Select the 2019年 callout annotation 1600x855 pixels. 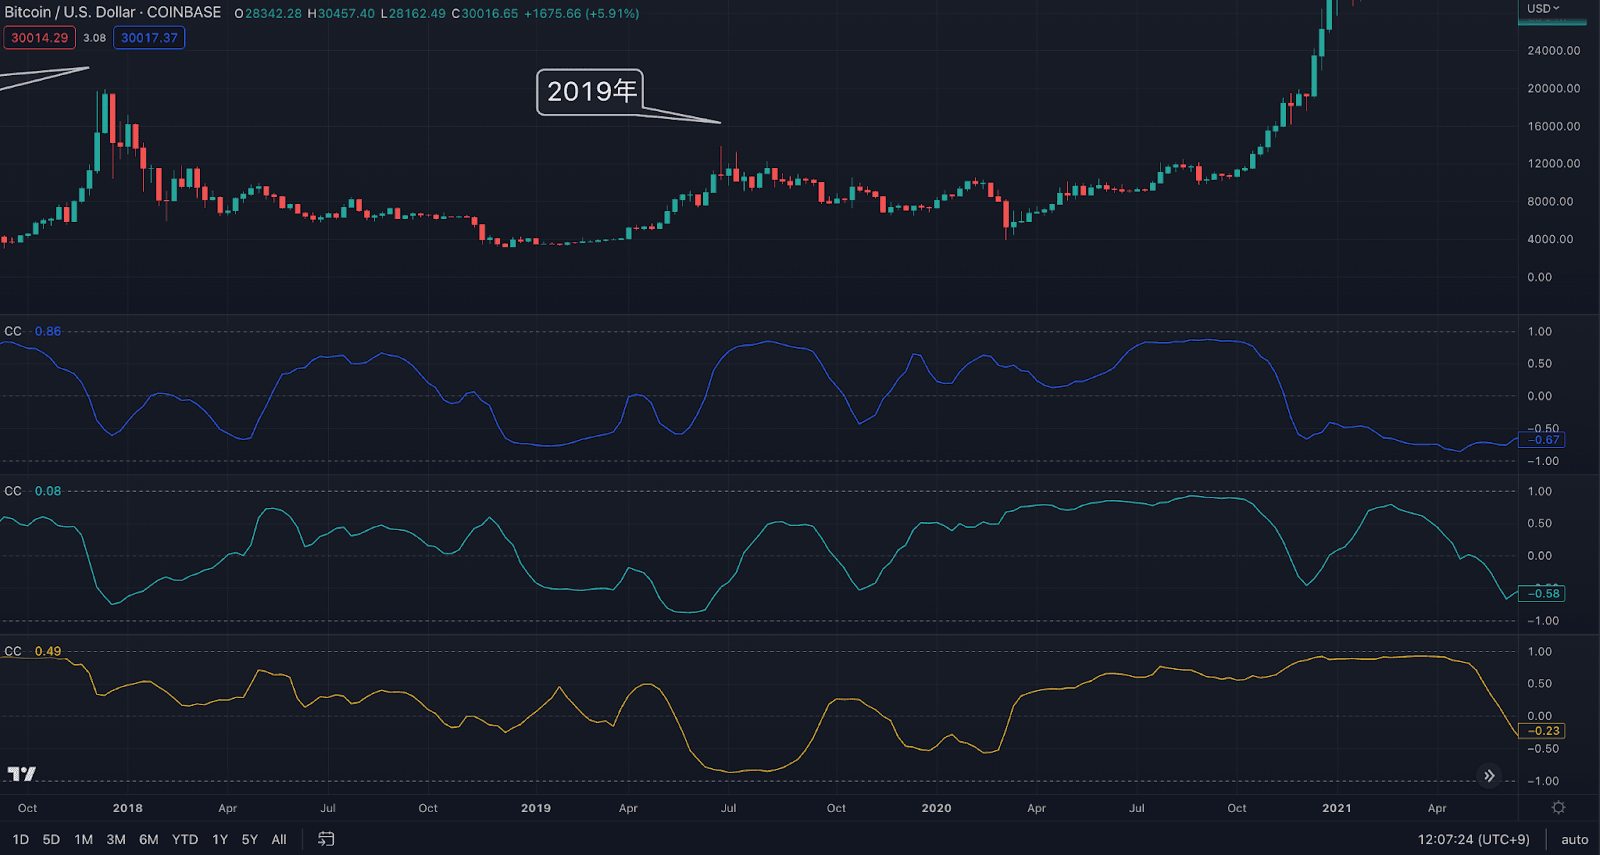(x=590, y=92)
